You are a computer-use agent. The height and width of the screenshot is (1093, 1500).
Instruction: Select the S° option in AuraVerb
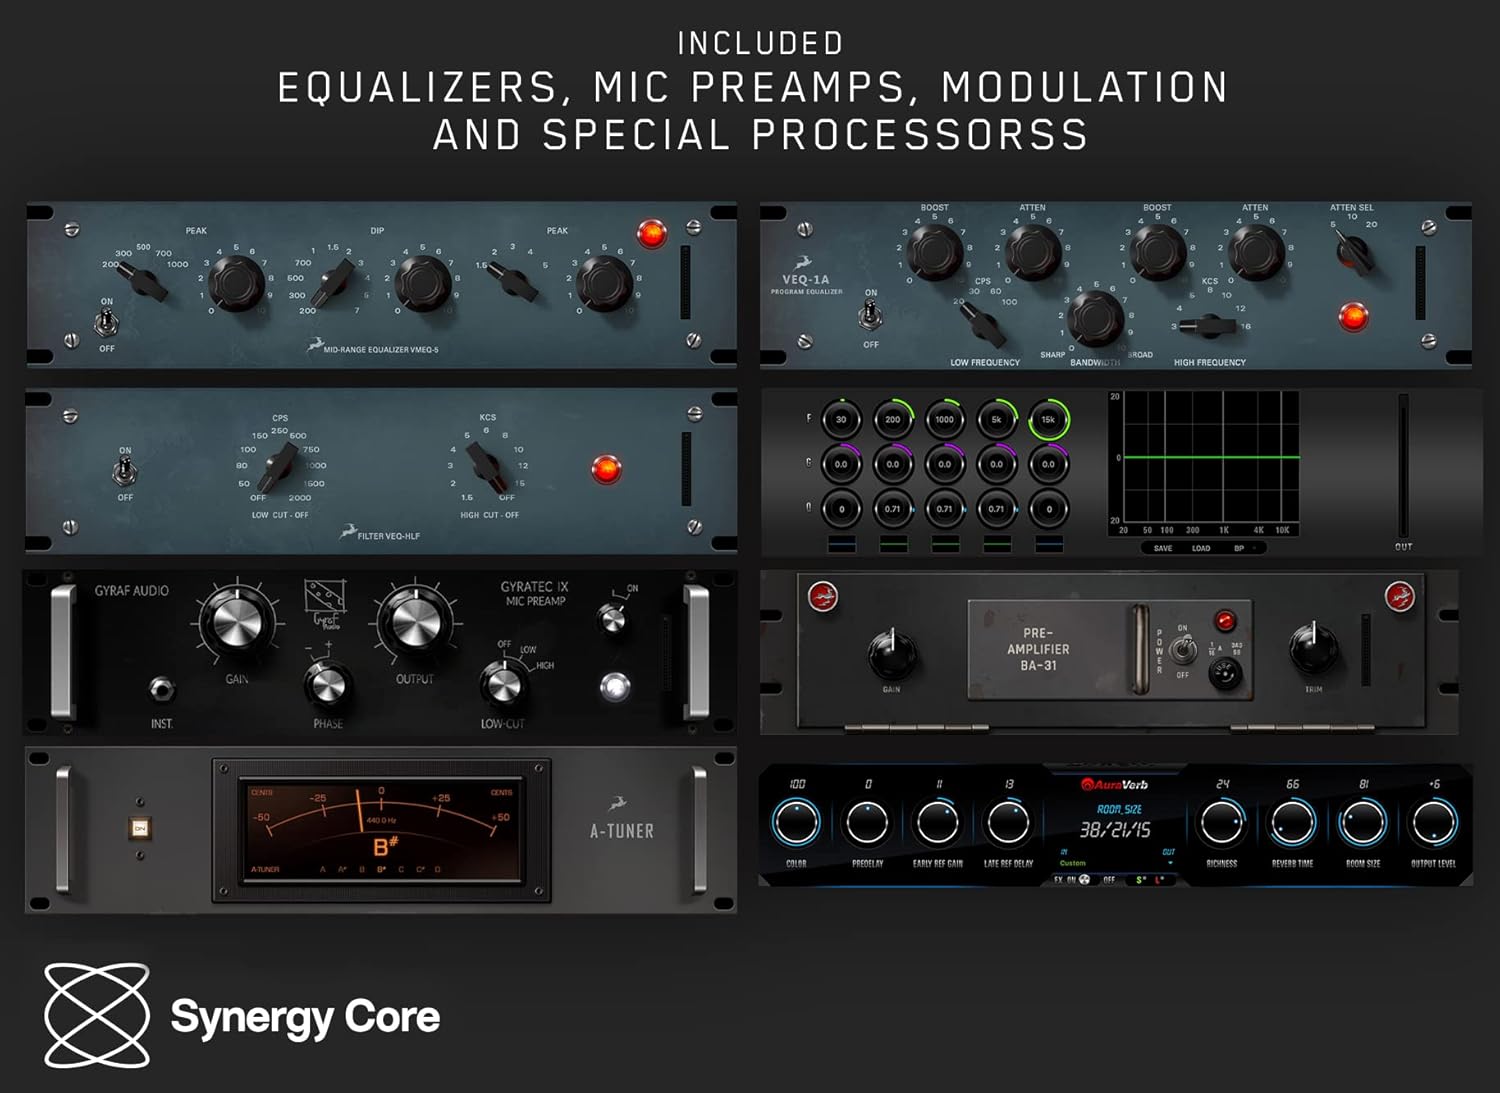[1139, 880]
